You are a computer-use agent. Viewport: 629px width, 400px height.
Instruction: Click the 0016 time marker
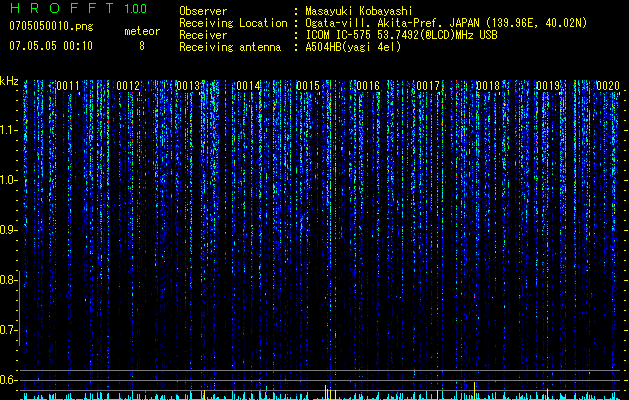(x=368, y=86)
